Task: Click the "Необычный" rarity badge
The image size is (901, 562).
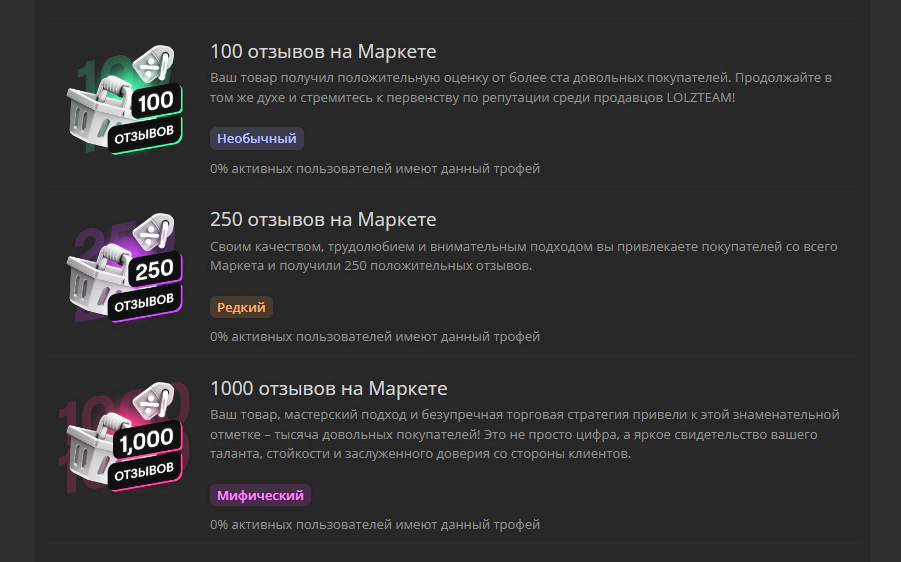Action: click(257, 139)
